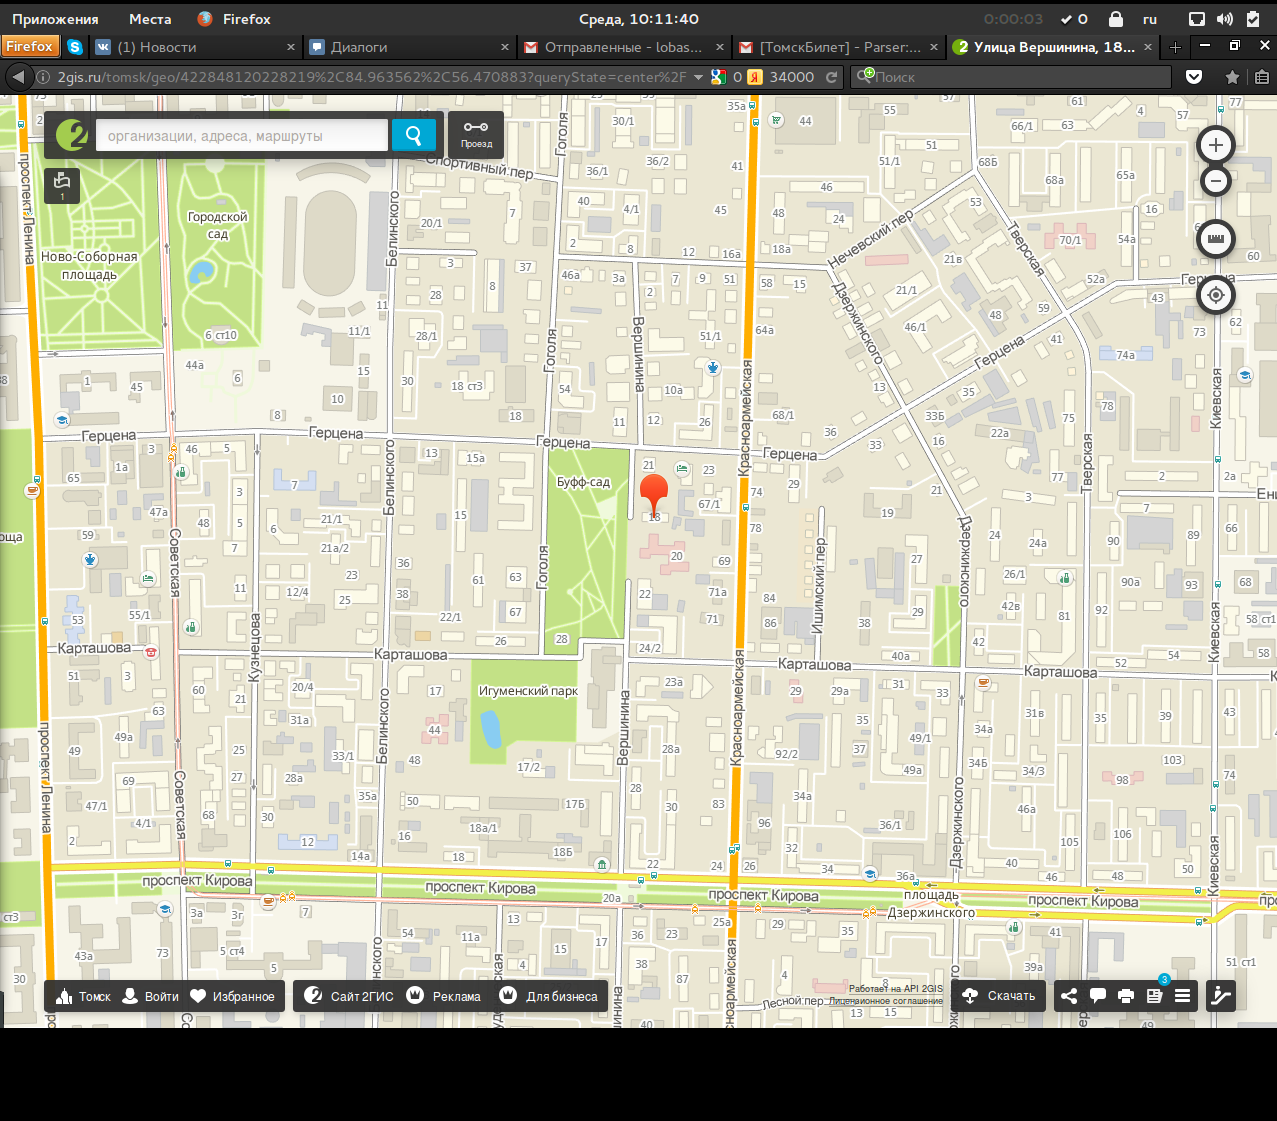Image resolution: width=1277 pixels, height=1121 pixels.
Task: Click the volume icon in system tray
Action: 1225,19
